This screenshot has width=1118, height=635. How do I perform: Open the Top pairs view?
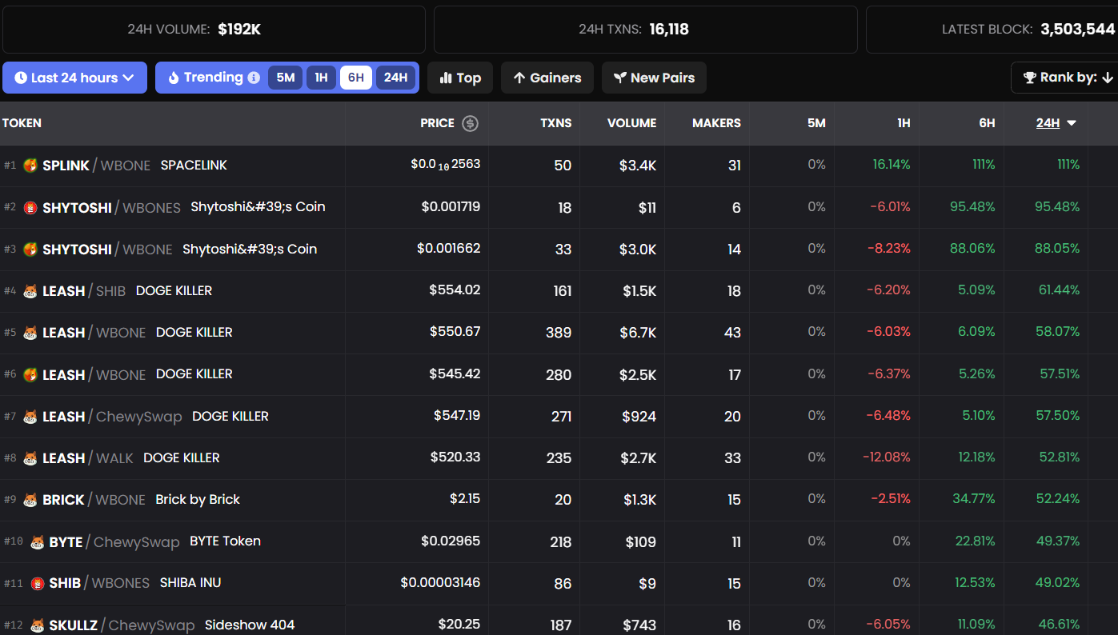pos(460,78)
